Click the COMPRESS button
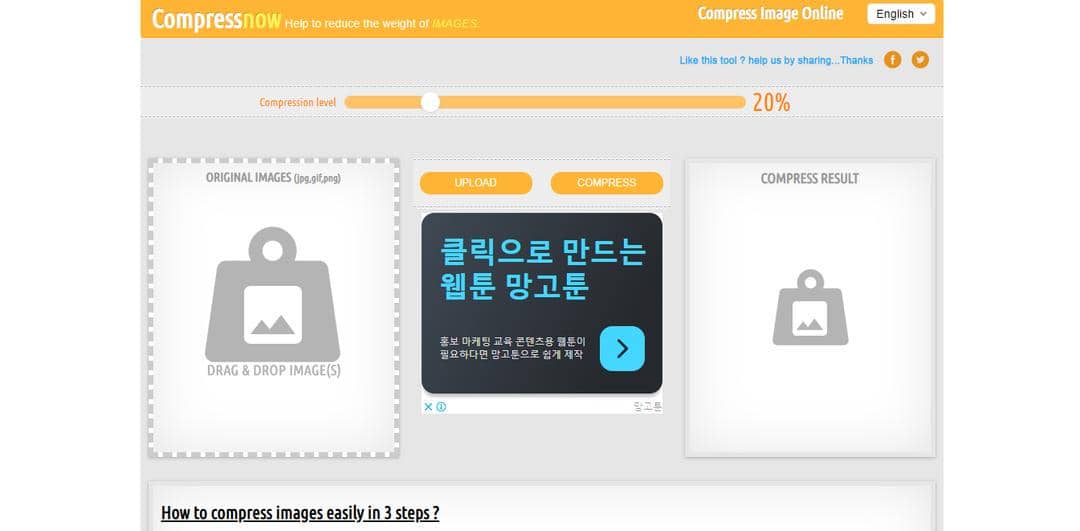The image size is (1080, 531). tap(607, 183)
